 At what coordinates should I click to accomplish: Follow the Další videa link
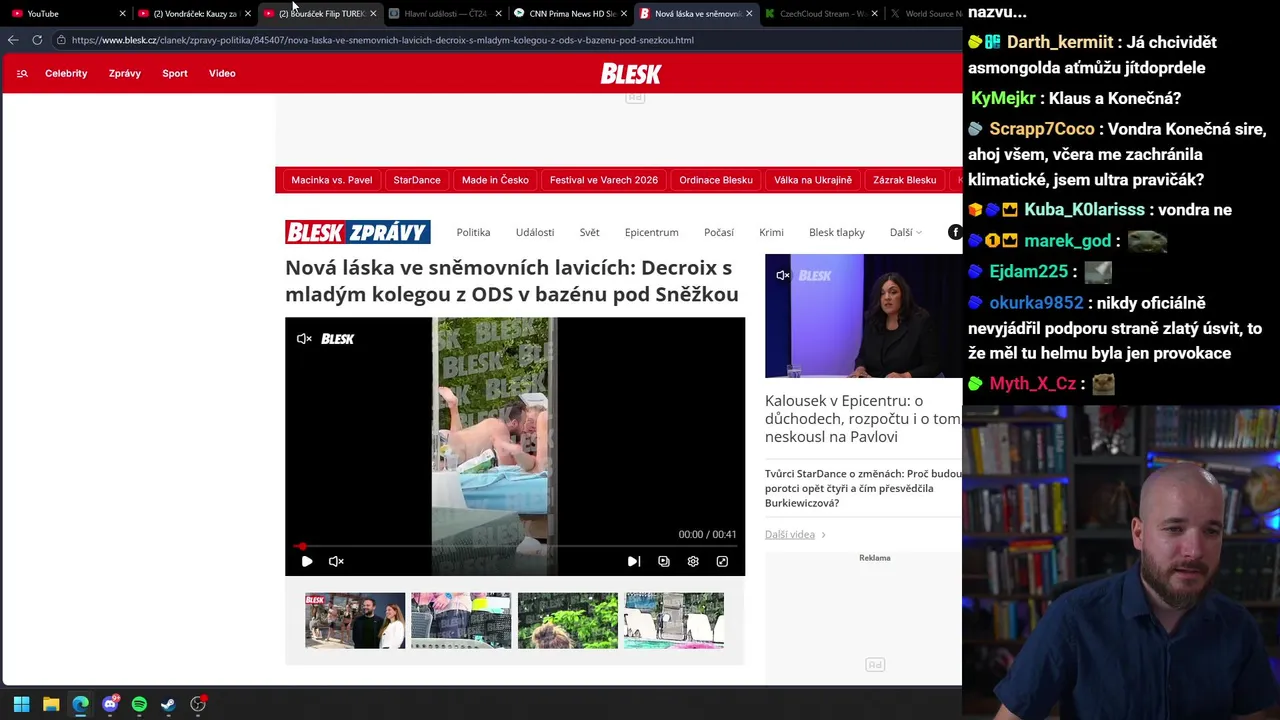tap(795, 534)
